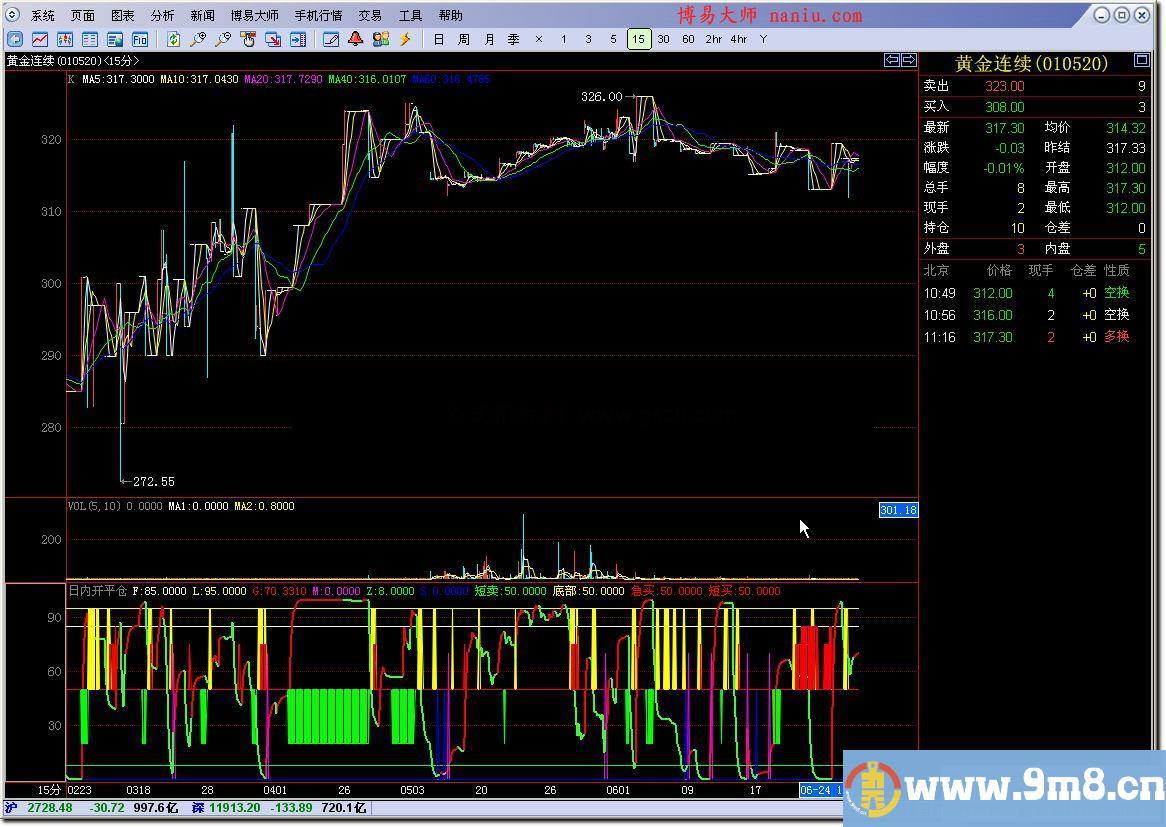The width and height of the screenshot is (1166, 827).
Task: Maximize the 黄金连续 quote panel
Action: pos(1141,61)
